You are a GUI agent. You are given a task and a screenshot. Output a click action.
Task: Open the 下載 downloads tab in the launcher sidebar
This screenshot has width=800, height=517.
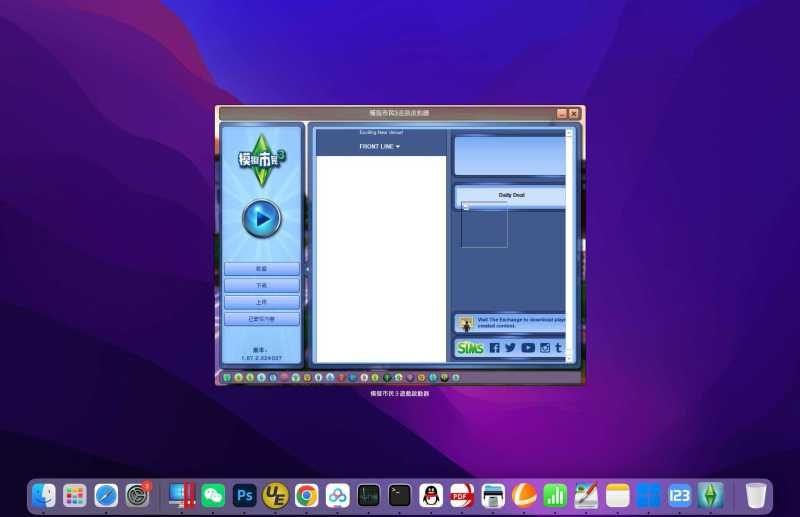click(x=261, y=285)
